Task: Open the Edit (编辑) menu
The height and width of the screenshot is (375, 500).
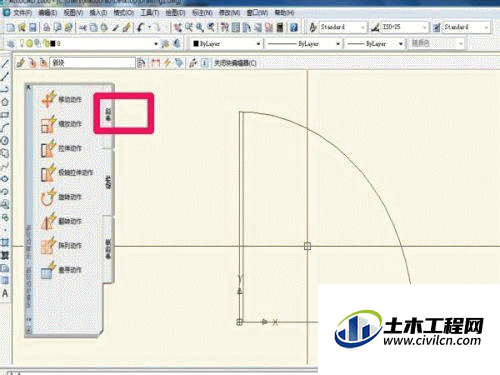Action: point(47,13)
